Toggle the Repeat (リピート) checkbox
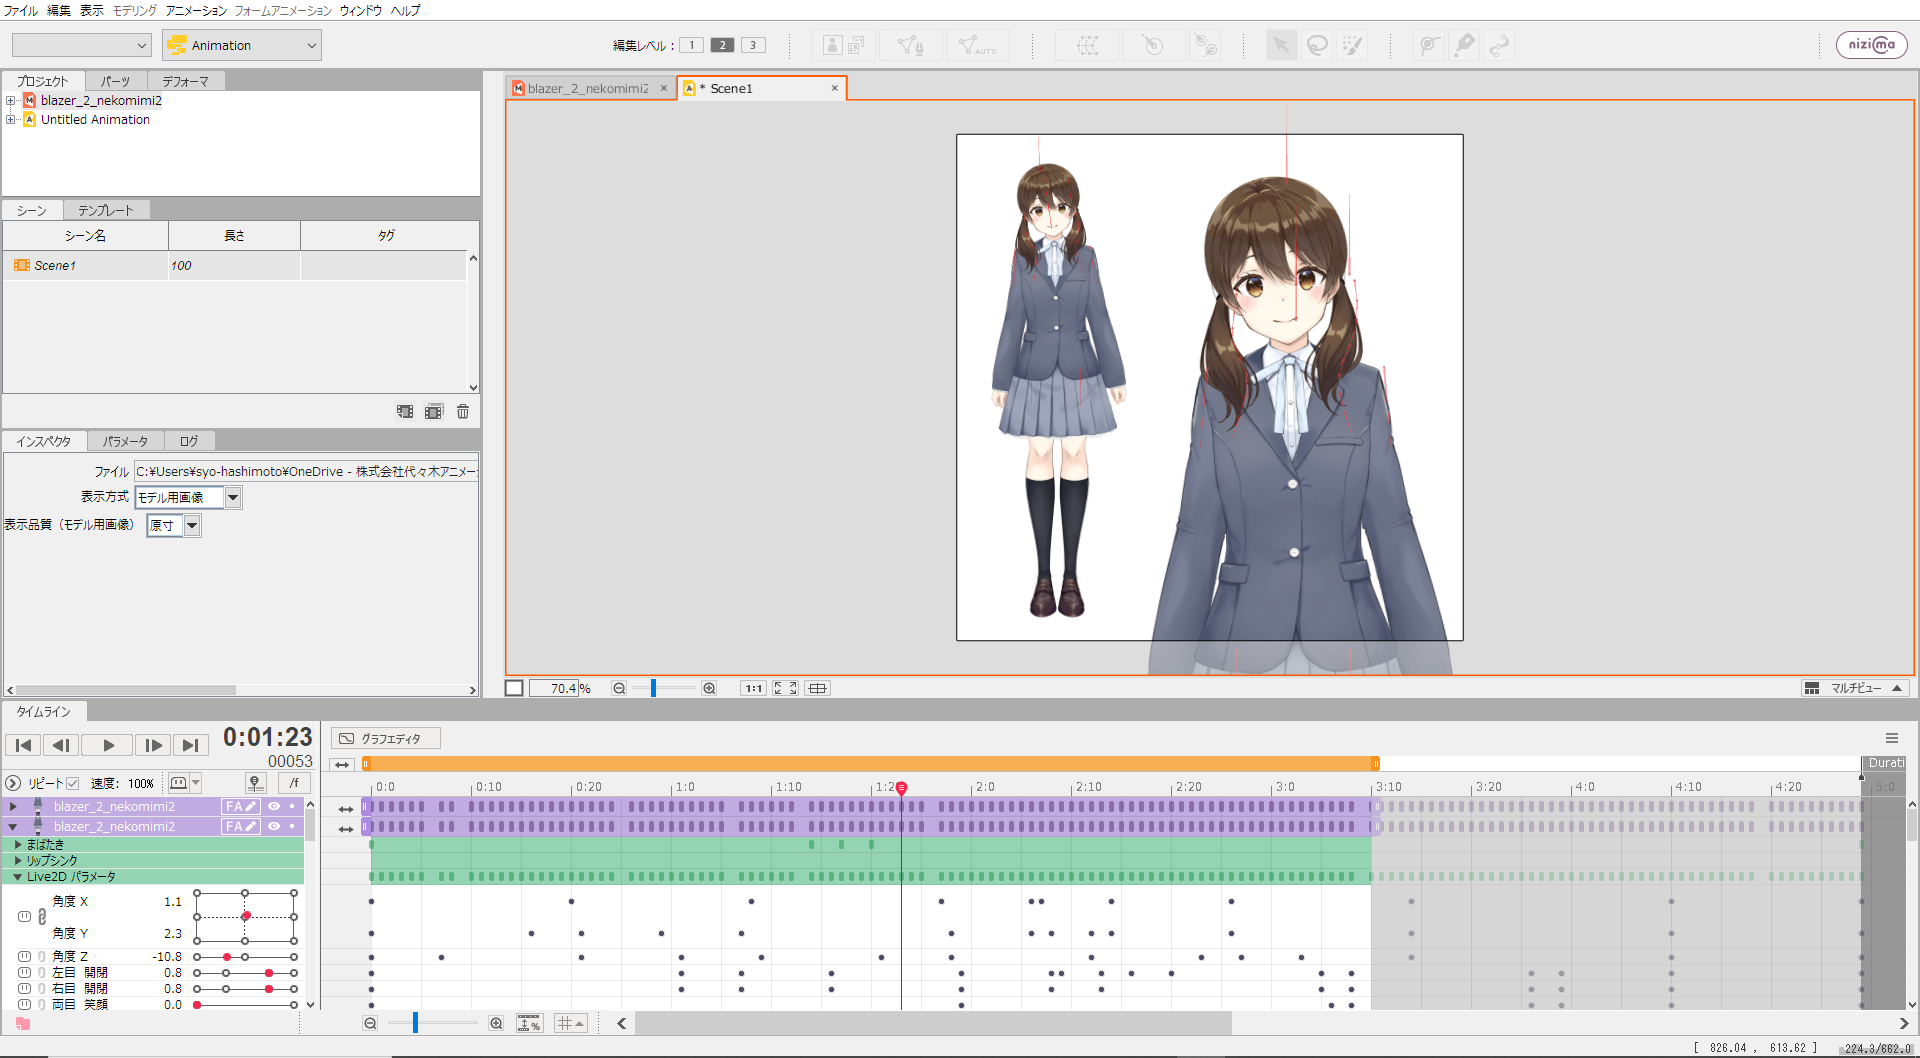Screen dimensions: 1920x1058 (72, 783)
